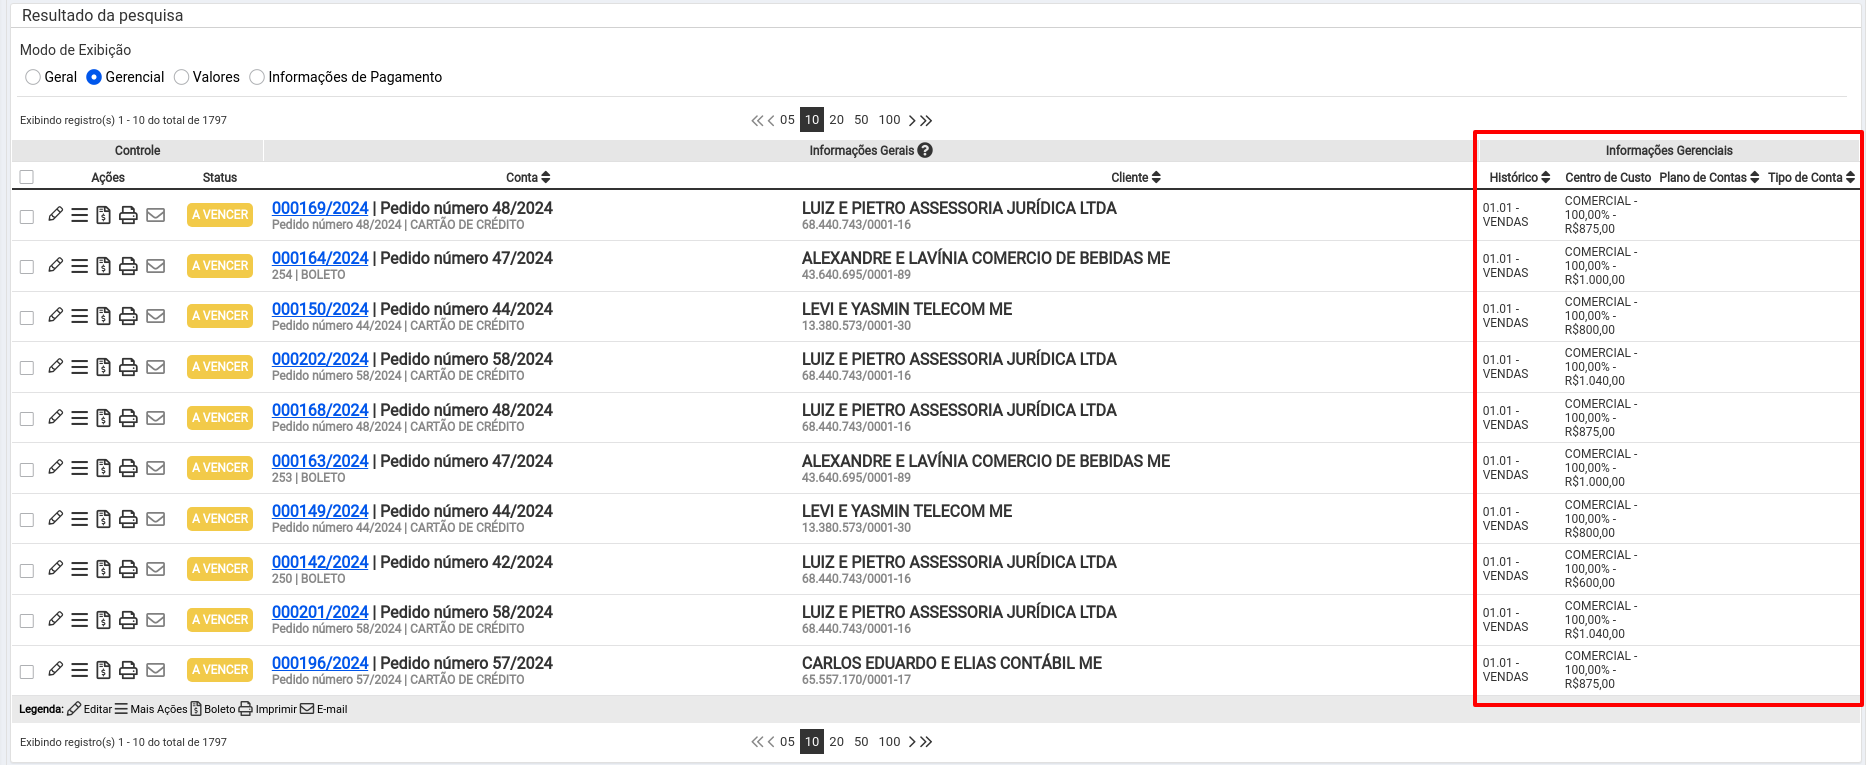Jump to last page in top pager
This screenshot has height=765, width=1866.
926,120
